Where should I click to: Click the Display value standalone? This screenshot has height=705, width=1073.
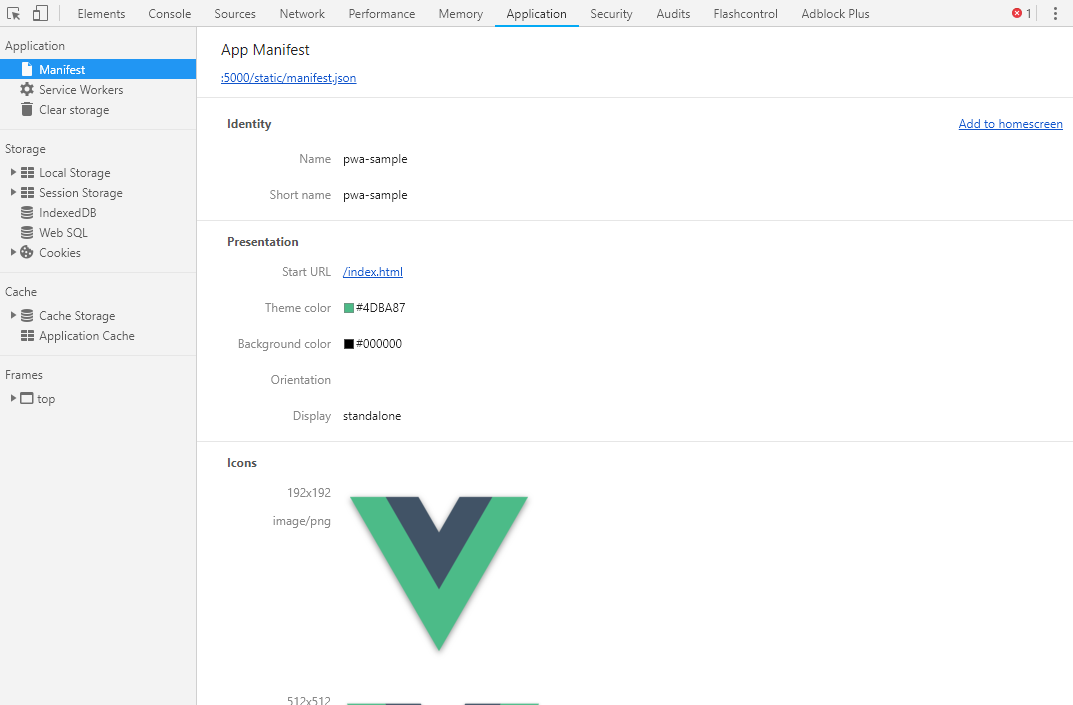coord(372,415)
